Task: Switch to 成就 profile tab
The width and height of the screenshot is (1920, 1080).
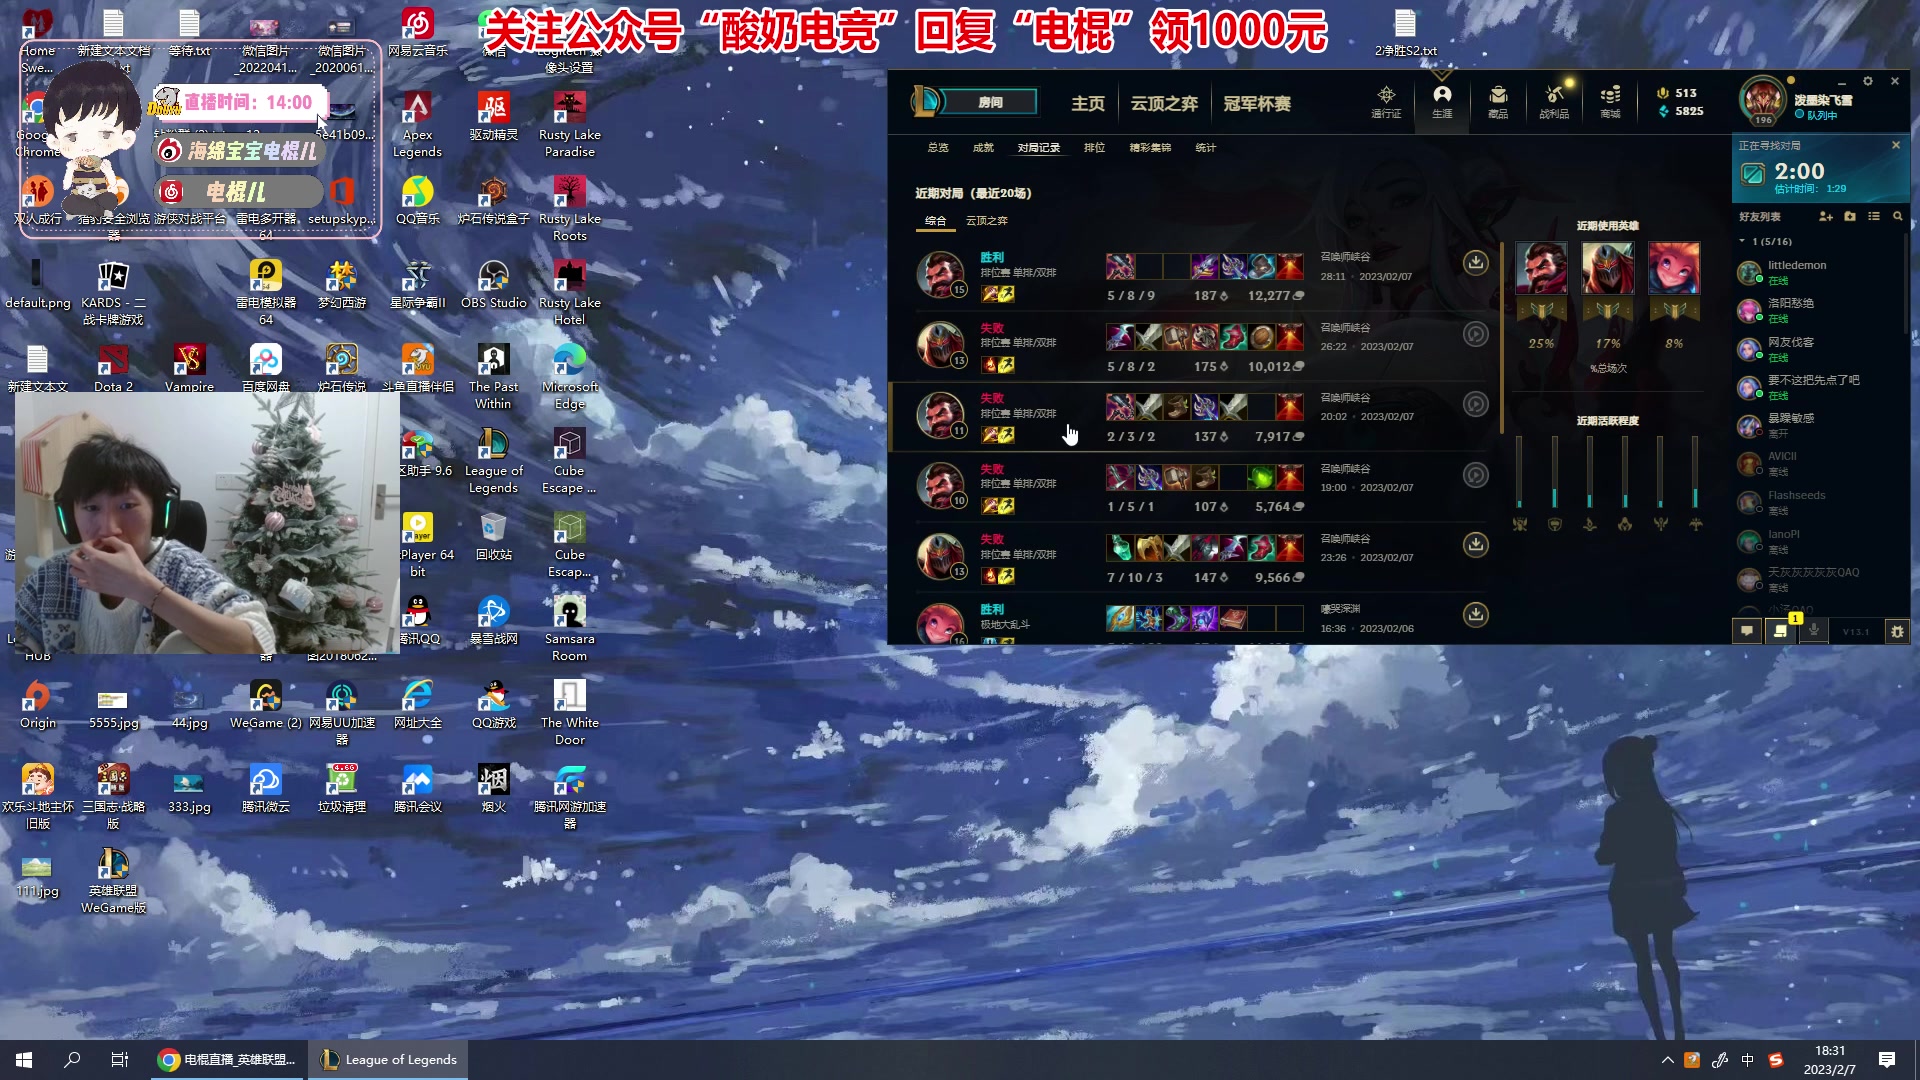Action: coord(983,147)
